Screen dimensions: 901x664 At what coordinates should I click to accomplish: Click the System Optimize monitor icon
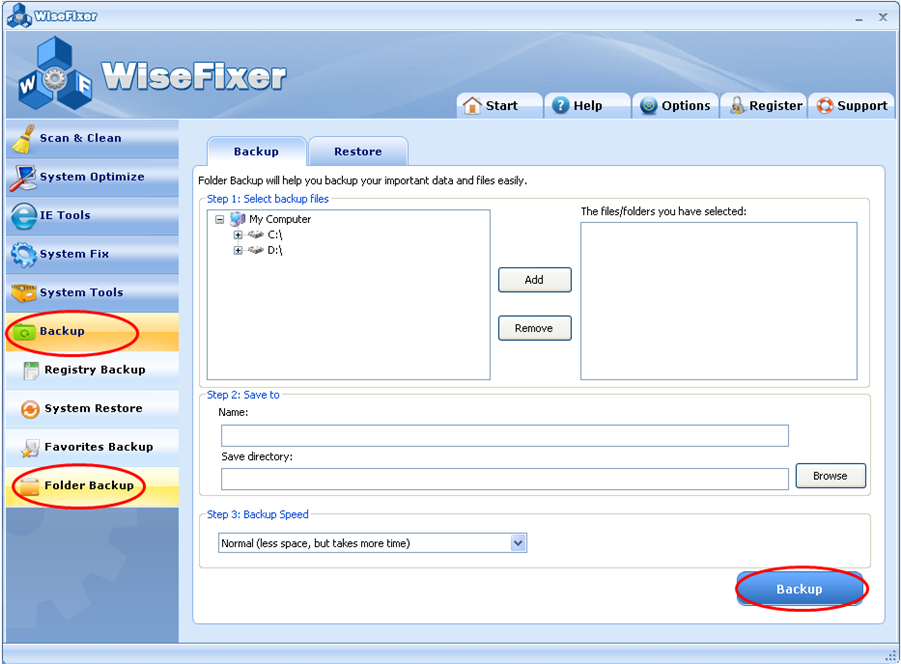(x=23, y=177)
